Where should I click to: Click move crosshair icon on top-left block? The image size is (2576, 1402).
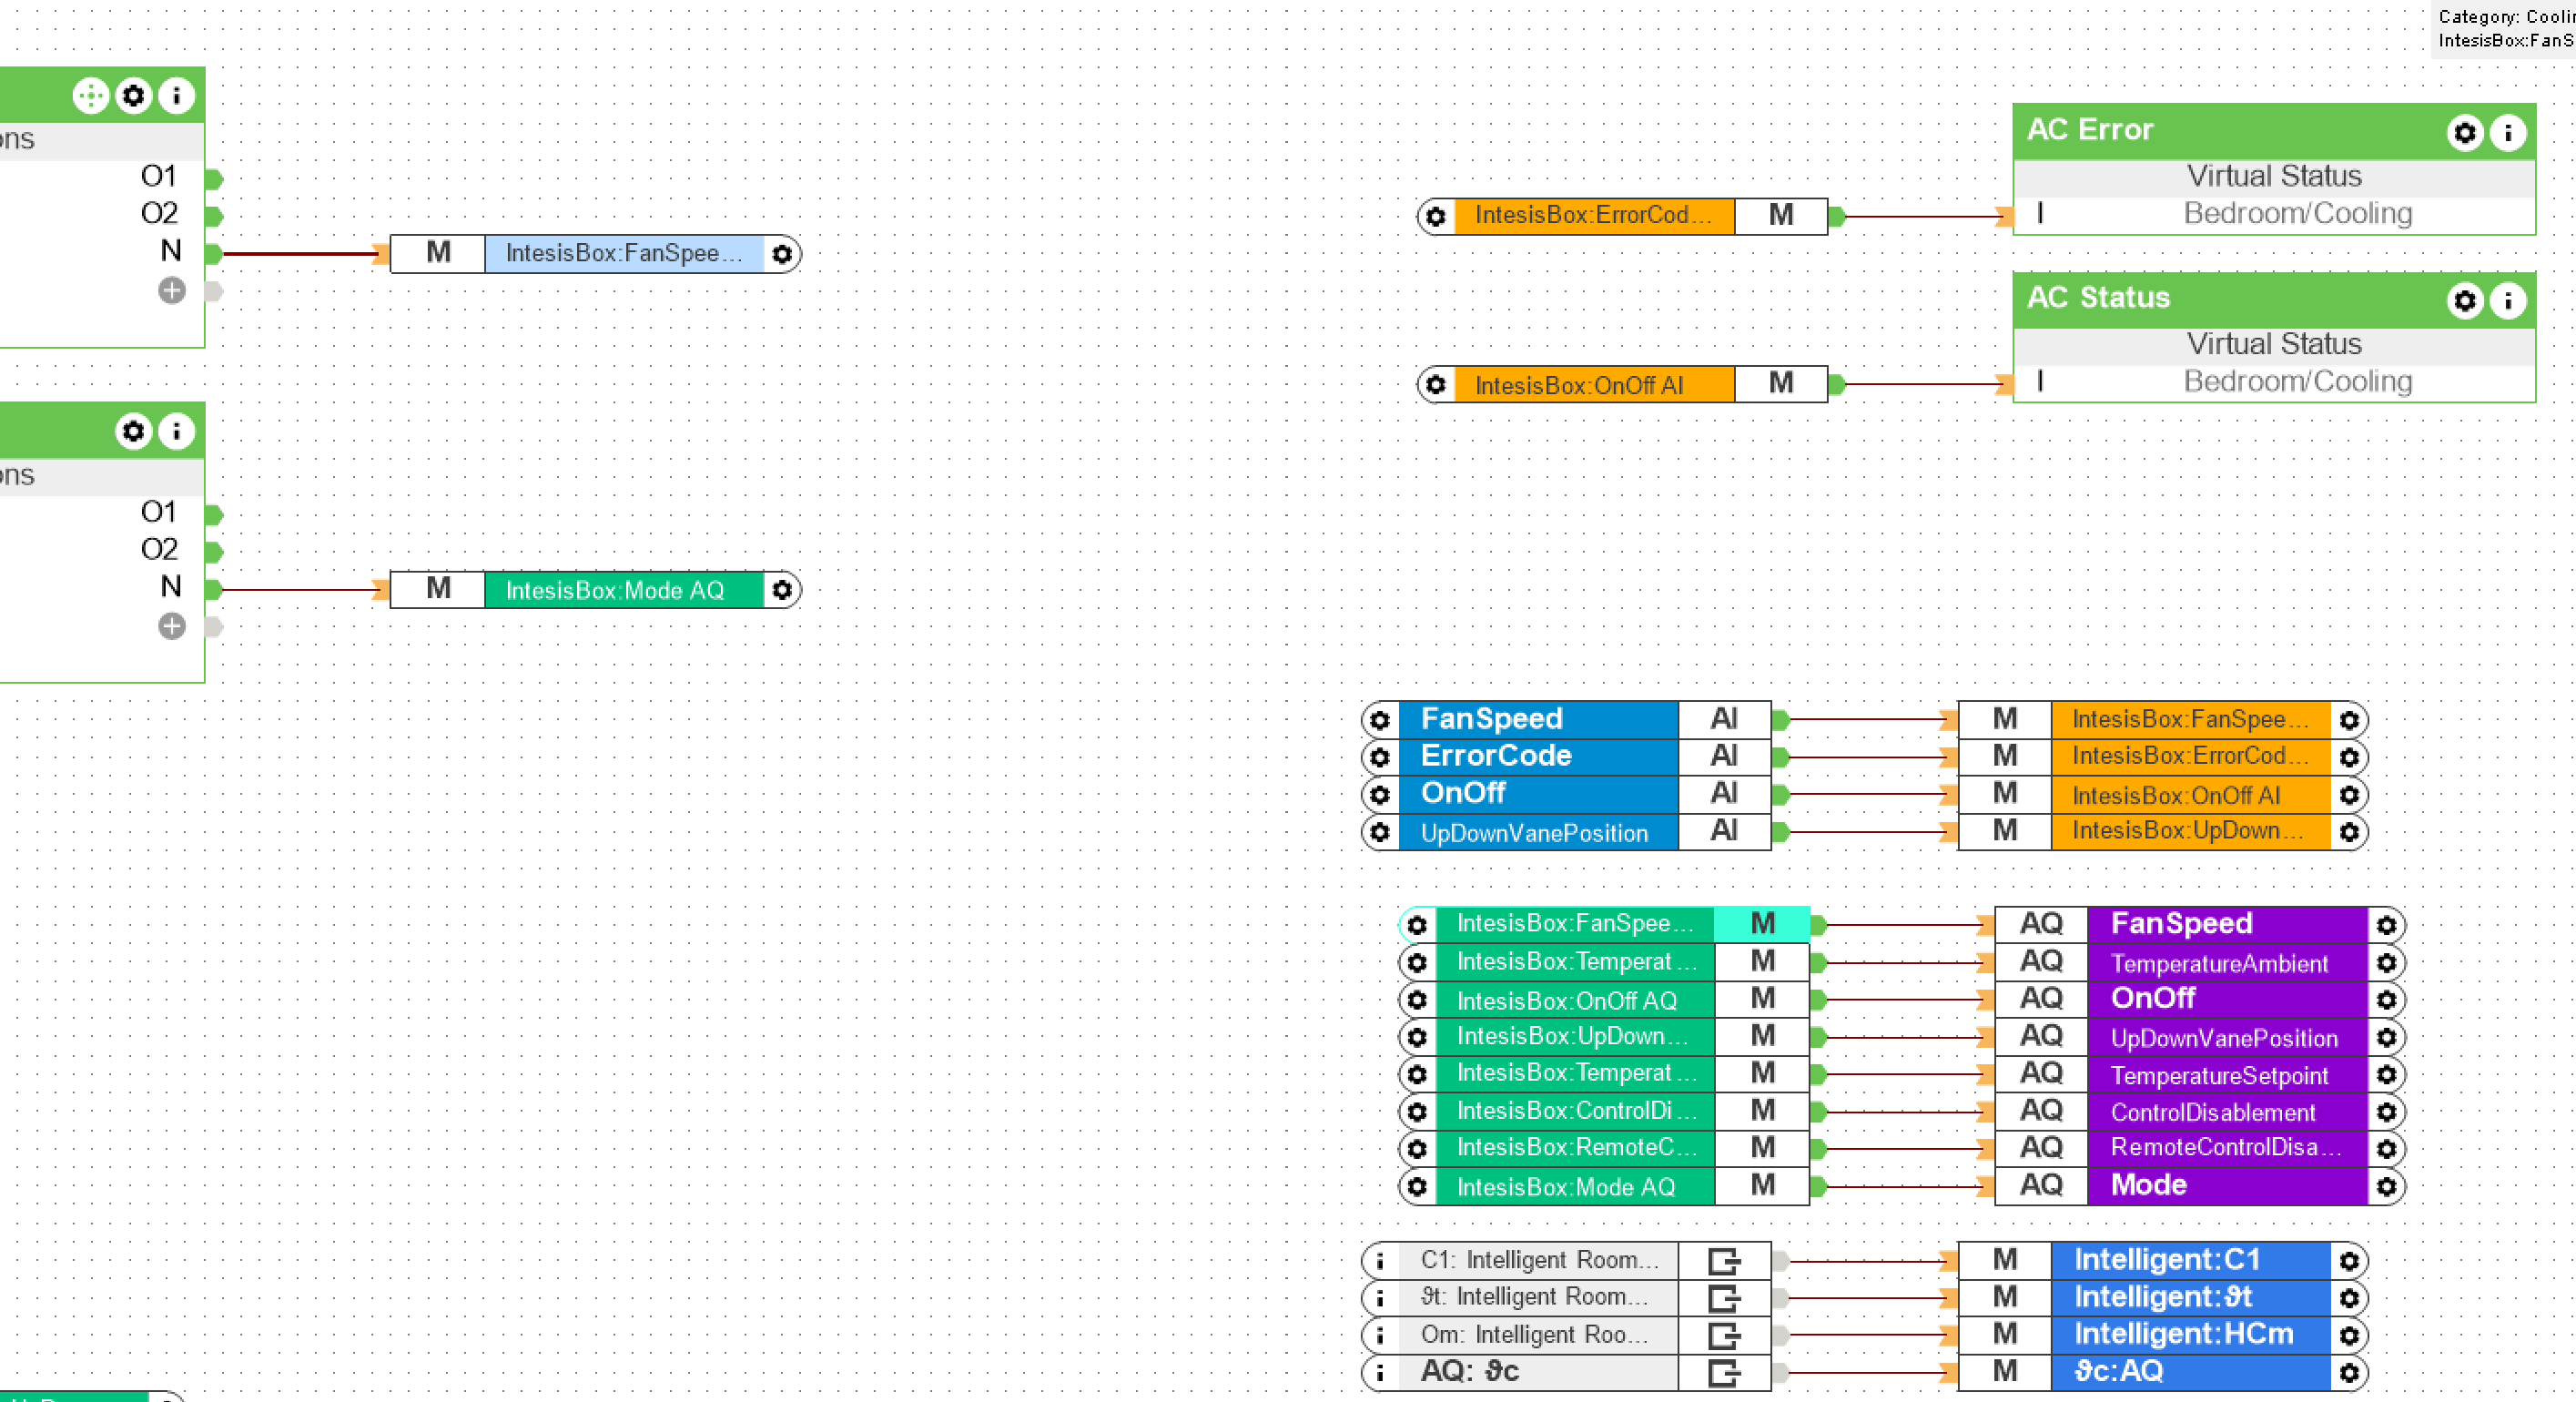click(x=90, y=96)
